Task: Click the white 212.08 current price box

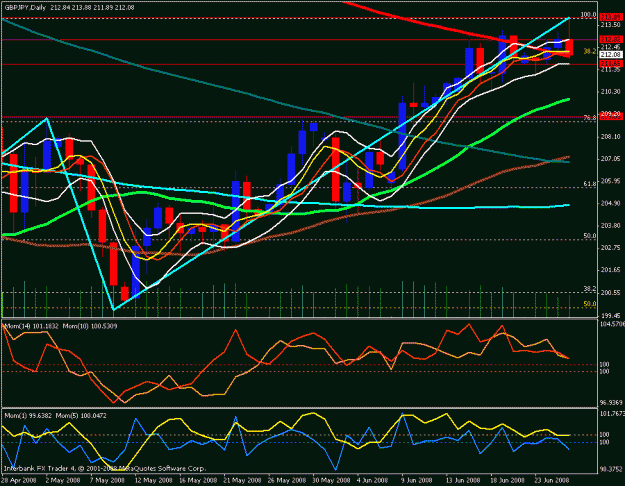Action: click(x=611, y=54)
